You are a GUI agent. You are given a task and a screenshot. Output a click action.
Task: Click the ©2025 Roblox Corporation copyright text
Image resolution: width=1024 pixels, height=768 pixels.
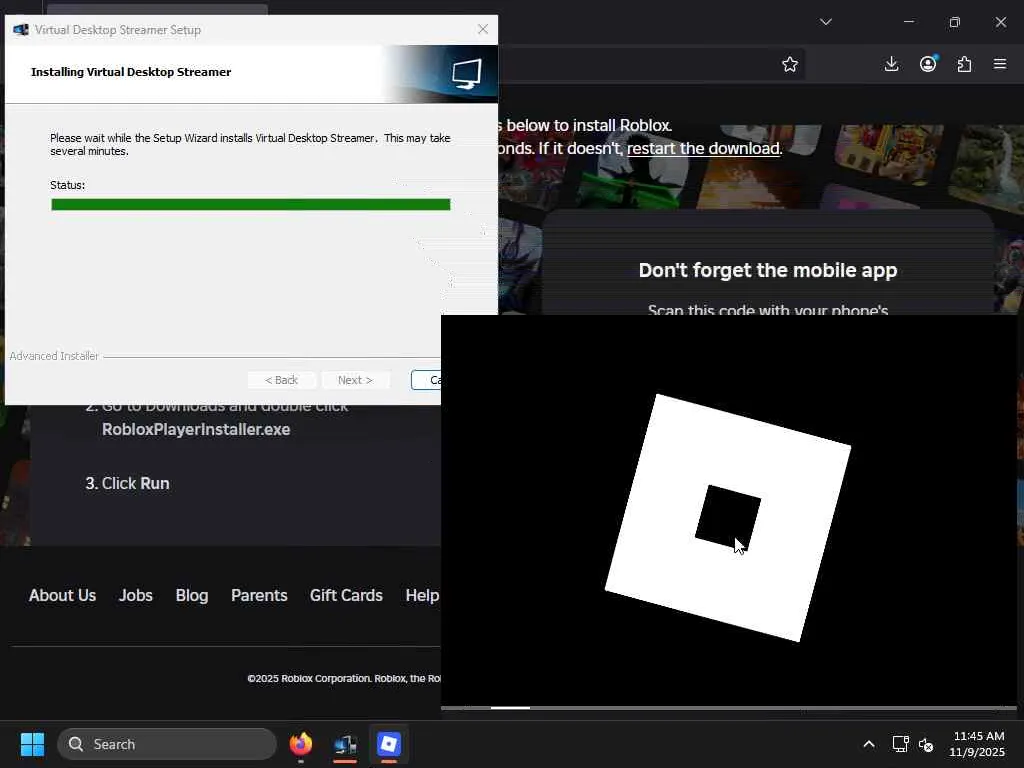(x=344, y=679)
